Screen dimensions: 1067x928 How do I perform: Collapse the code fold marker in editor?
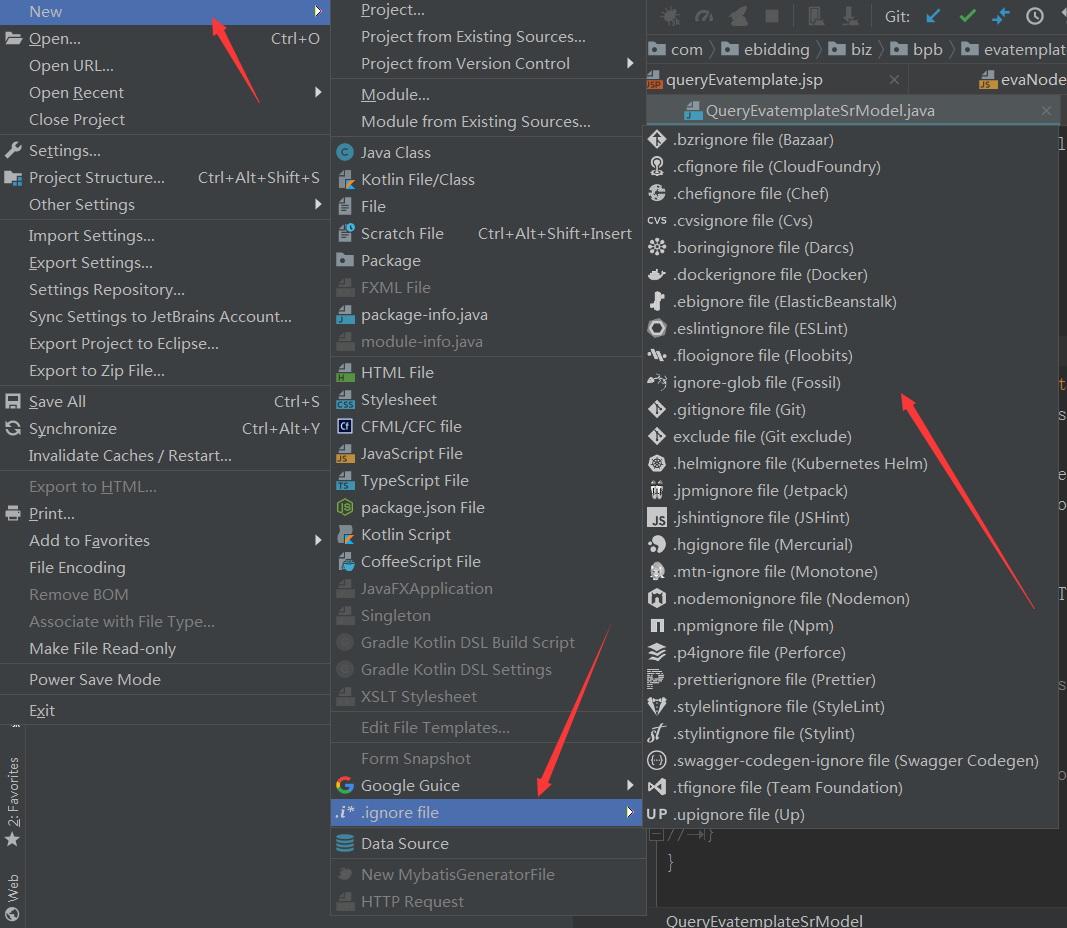click(656, 835)
